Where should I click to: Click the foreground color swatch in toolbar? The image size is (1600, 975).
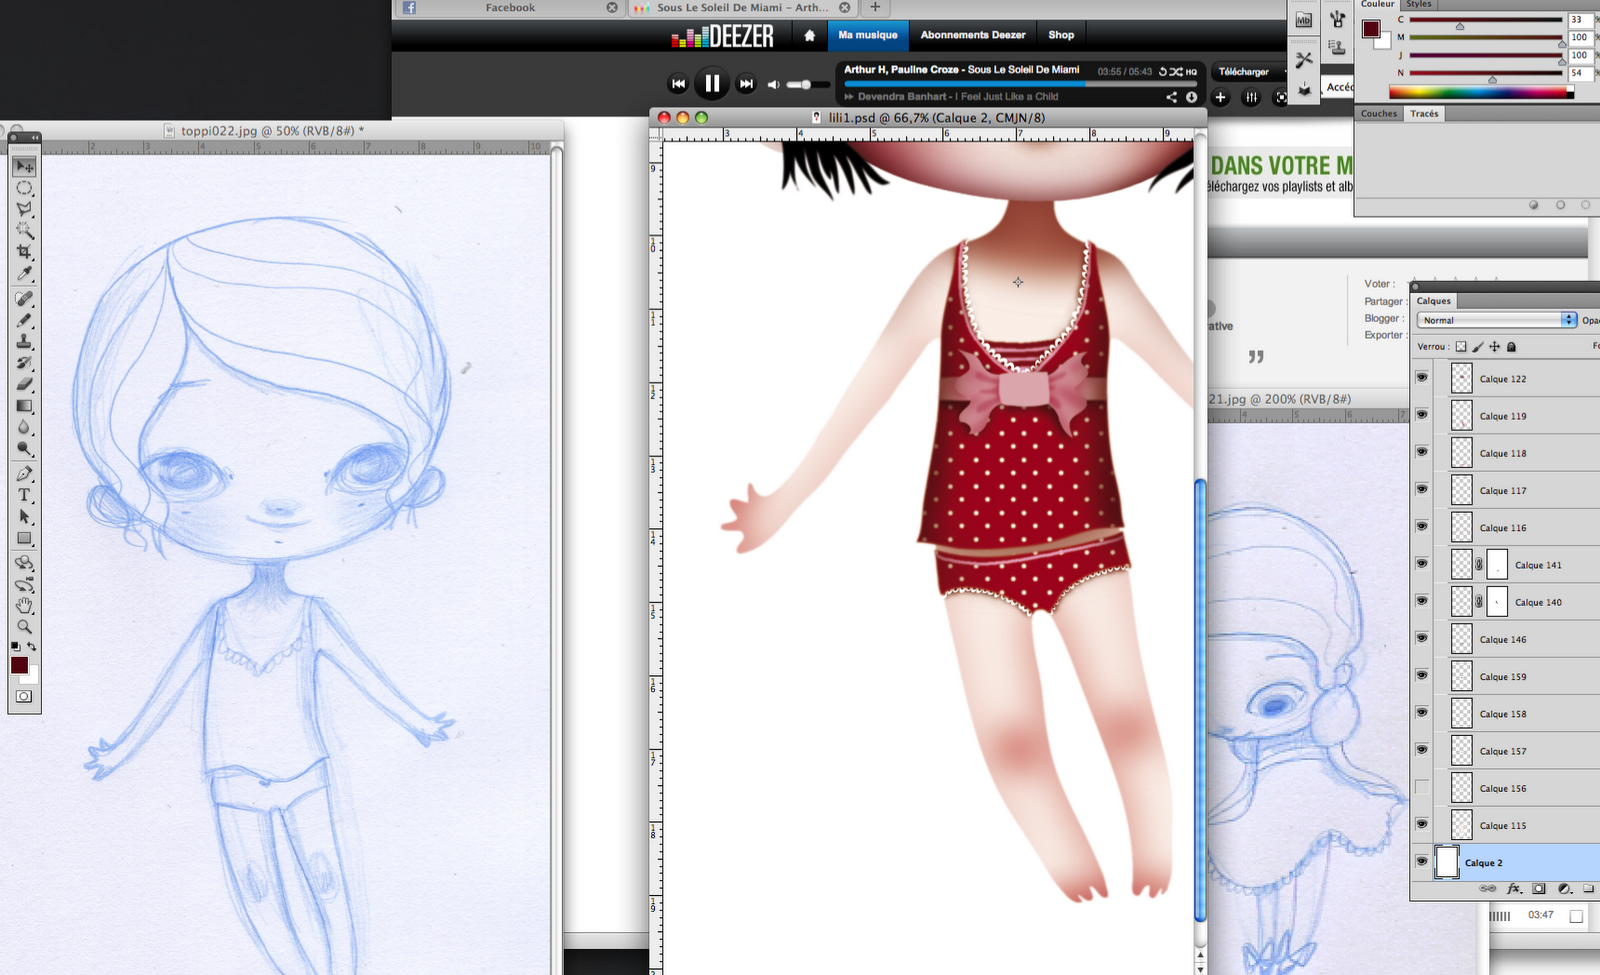tap(19, 666)
